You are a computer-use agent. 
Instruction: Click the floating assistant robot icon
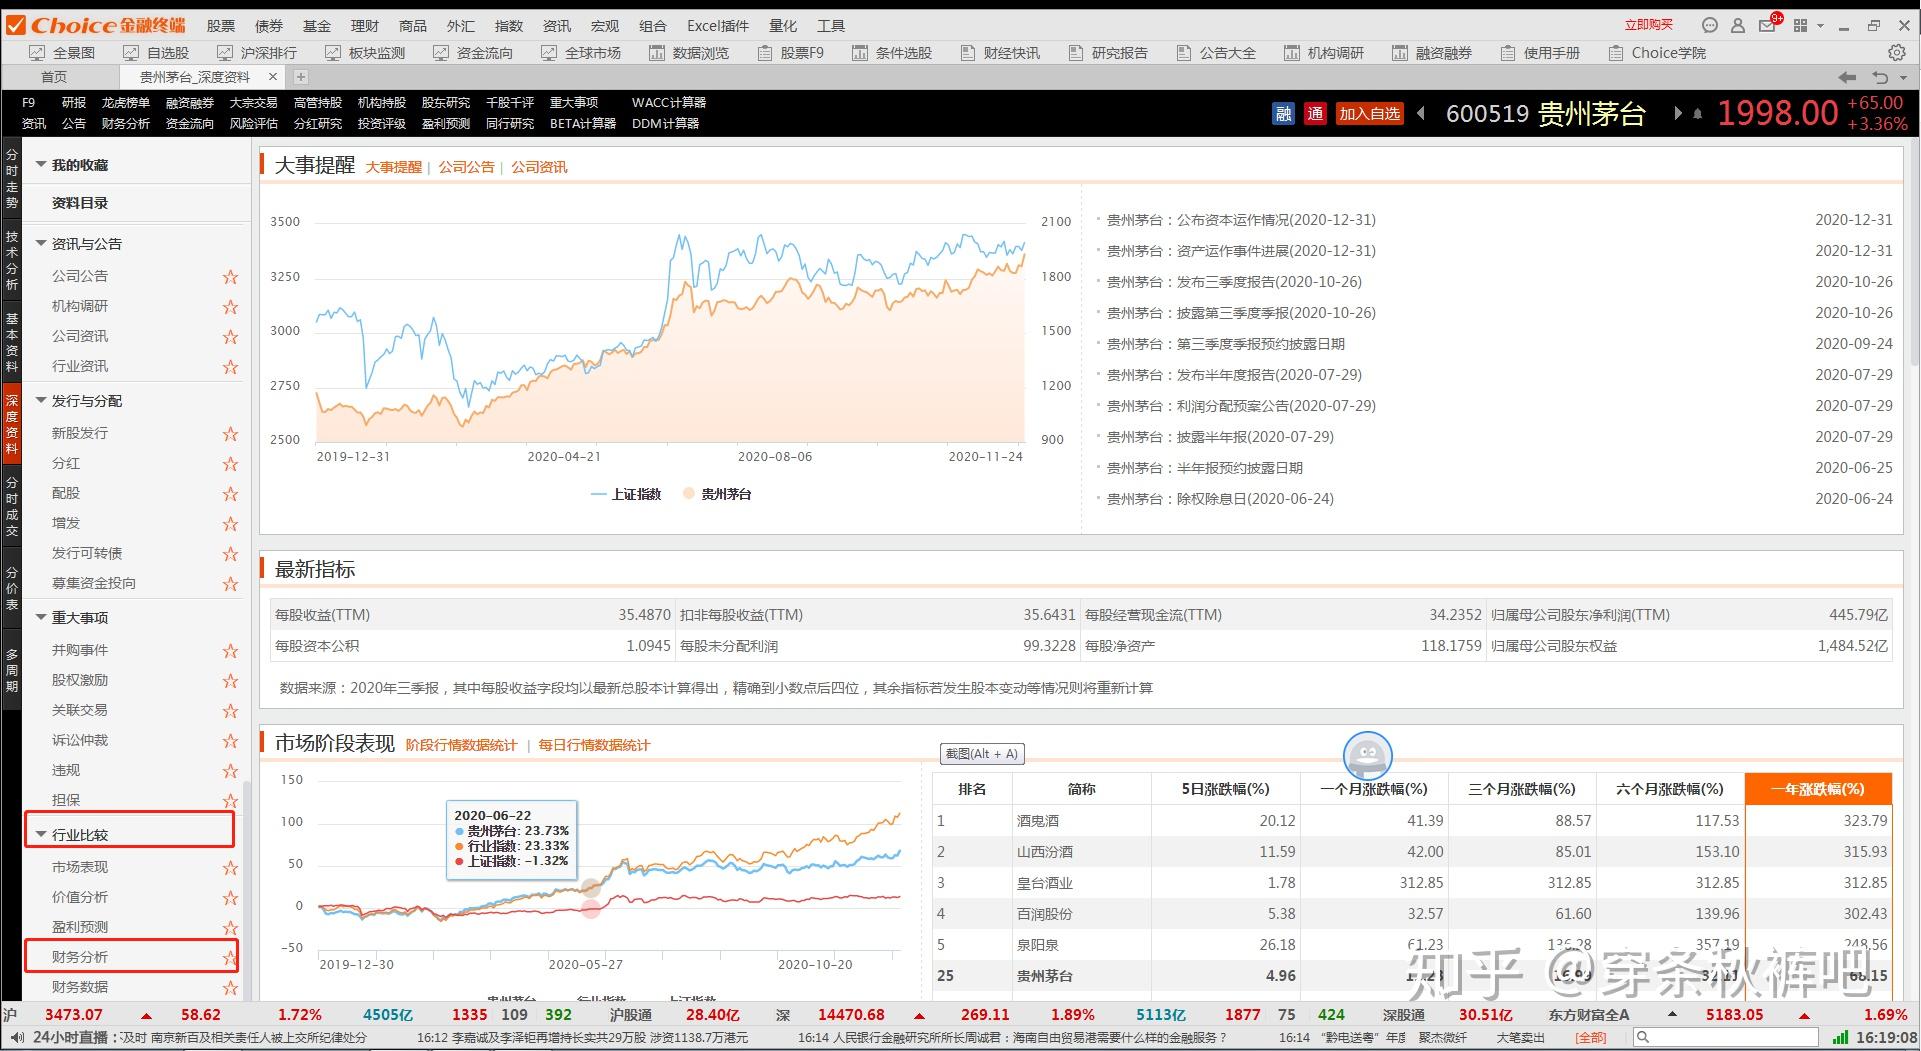(x=1367, y=755)
